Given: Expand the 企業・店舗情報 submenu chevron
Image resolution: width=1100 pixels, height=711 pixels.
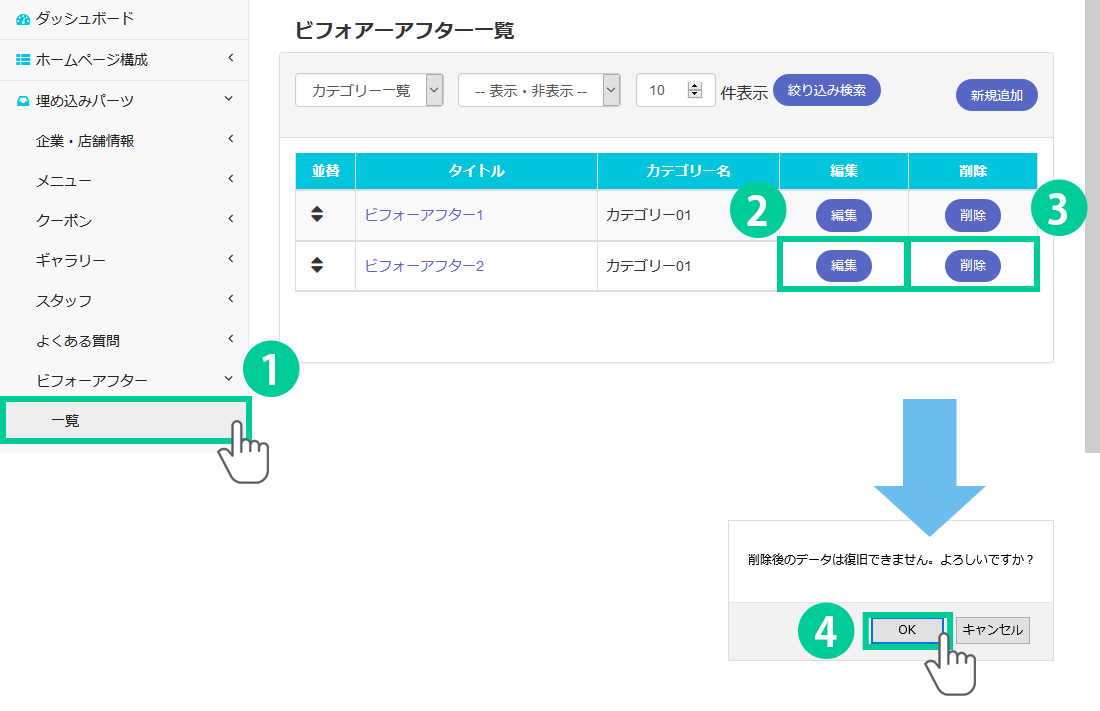Looking at the screenshot, I should 230,139.
